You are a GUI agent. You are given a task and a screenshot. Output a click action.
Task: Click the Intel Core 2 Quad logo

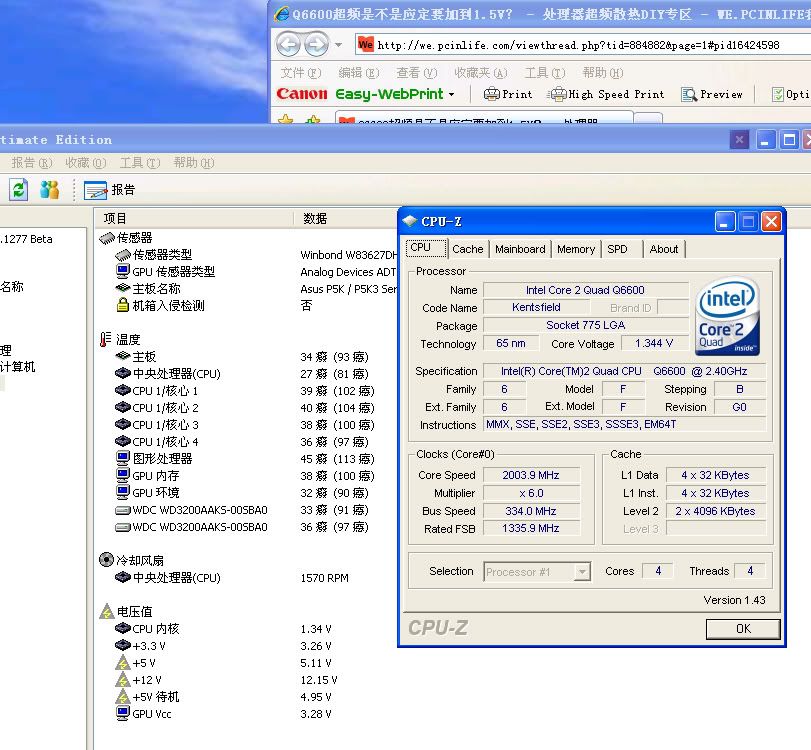(x=727, y=317)
